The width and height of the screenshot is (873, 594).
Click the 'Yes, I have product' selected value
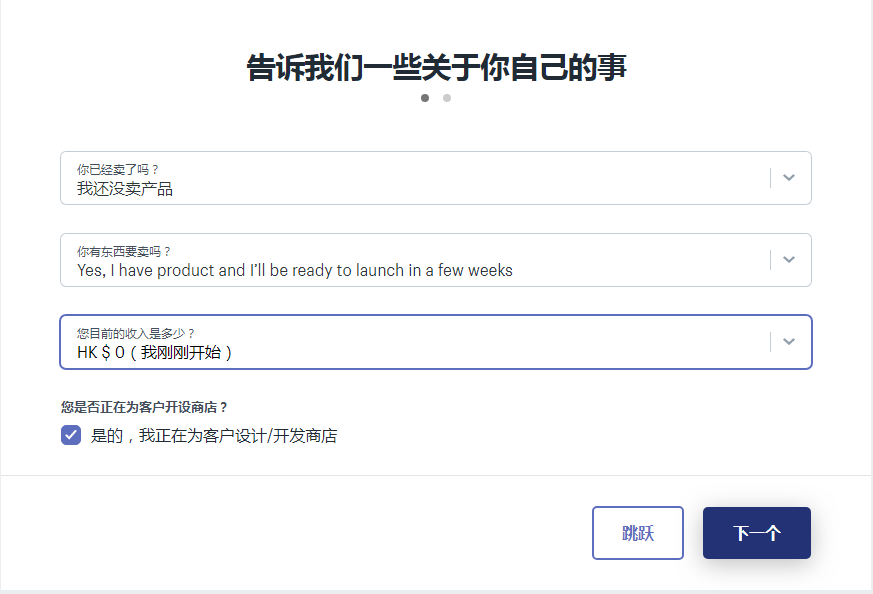point(295,270)
